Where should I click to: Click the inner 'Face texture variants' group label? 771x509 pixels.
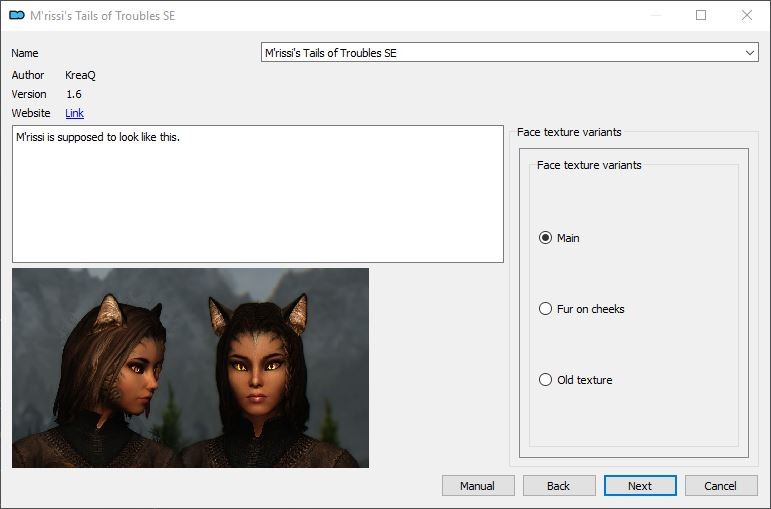589,165
